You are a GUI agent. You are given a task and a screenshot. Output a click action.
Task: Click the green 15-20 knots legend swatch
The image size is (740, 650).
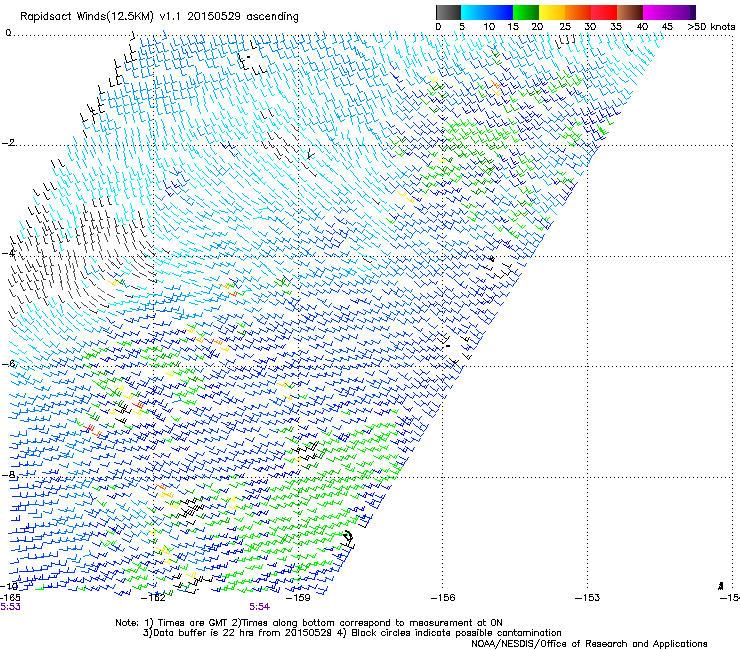(x=526, y=12)
